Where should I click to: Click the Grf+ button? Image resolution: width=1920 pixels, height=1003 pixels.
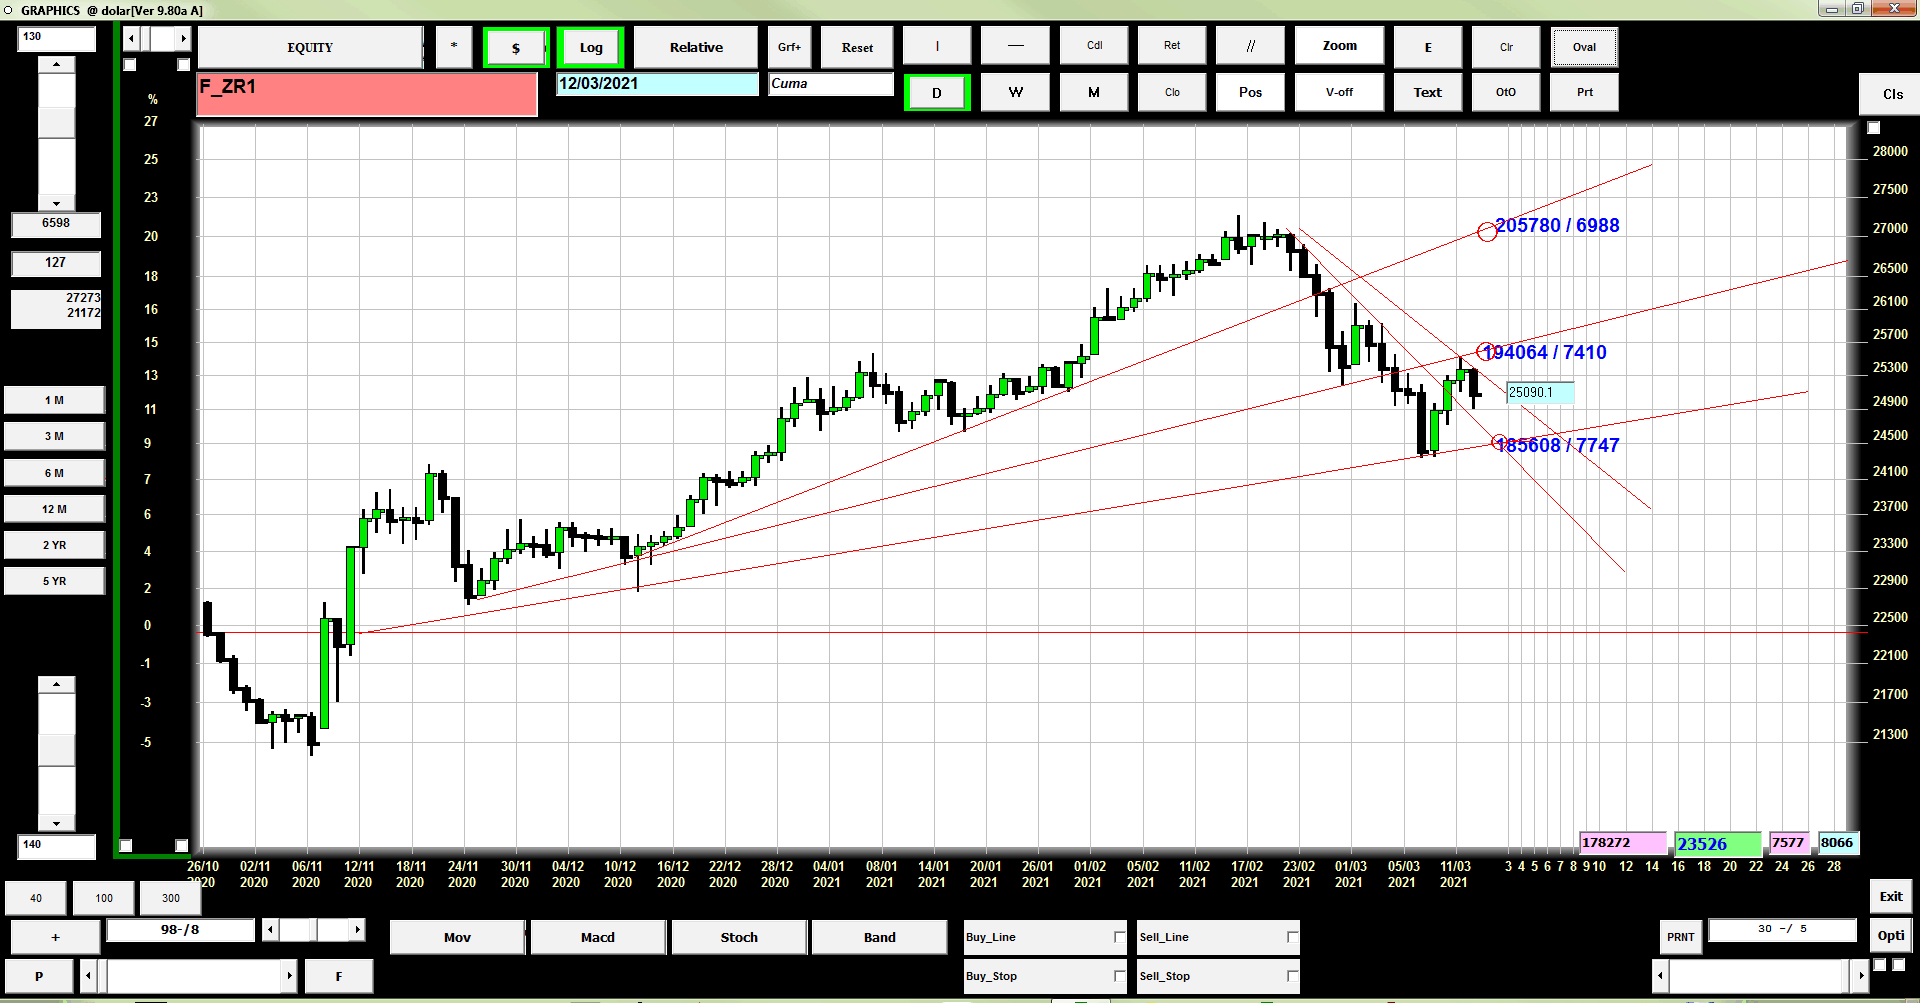point(789,47)
